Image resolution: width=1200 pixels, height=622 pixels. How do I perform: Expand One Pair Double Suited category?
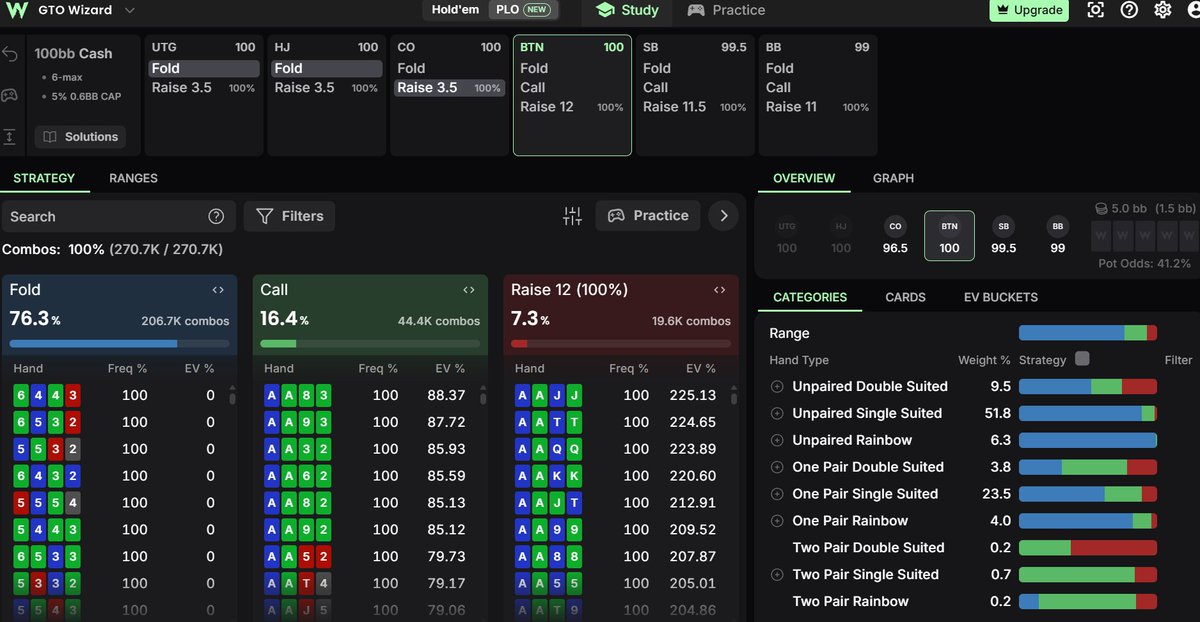pos(777,467)
